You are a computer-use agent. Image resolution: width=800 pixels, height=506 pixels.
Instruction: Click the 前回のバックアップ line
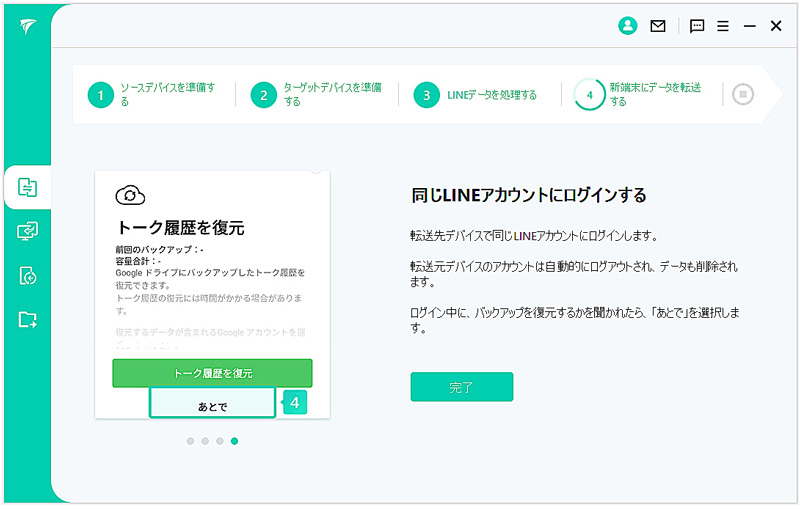pos(159,250)
